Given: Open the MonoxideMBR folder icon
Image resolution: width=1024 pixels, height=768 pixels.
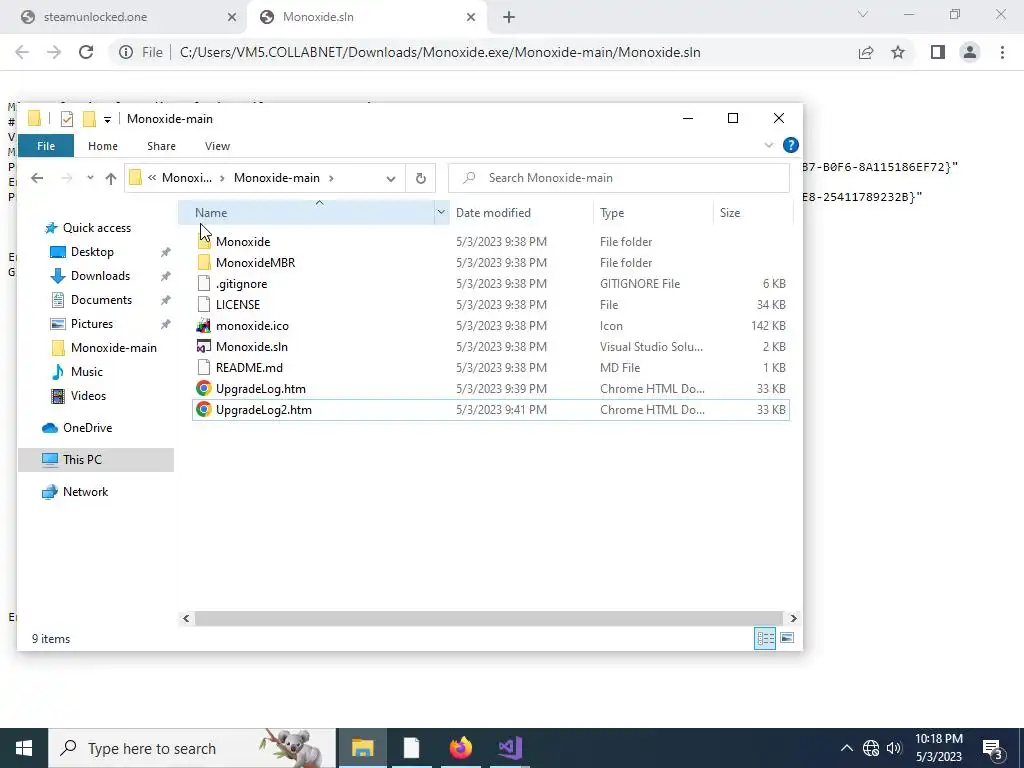Looking at the screenshot, I should 204,263.
